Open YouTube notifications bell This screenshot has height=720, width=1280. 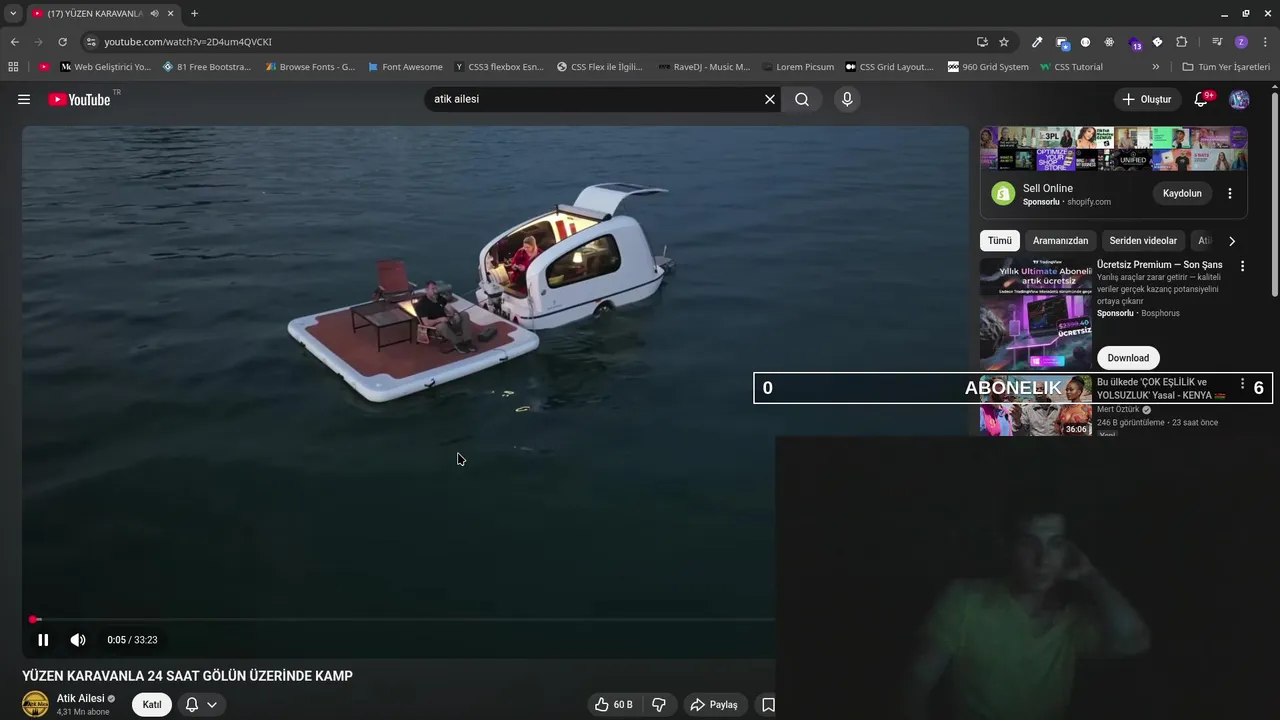click(x=1203, y=99)
